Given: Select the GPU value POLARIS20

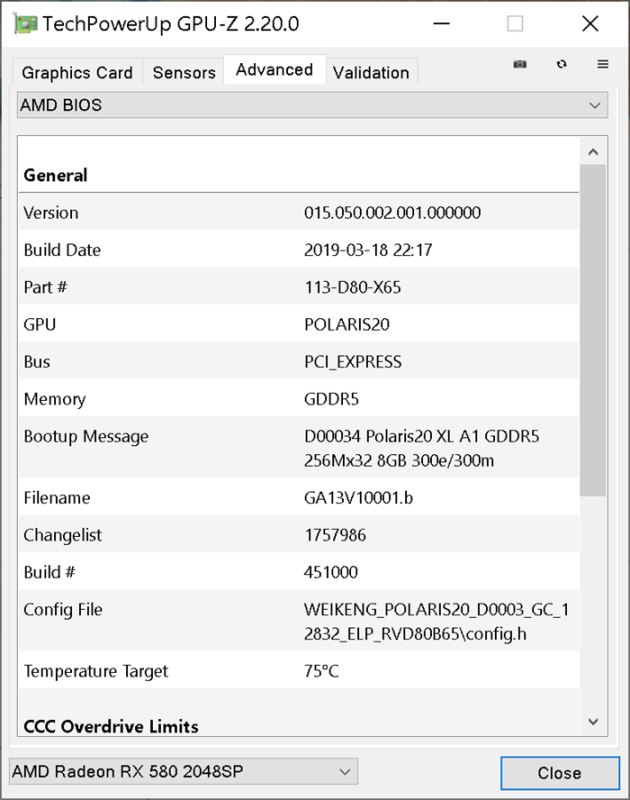Looking at the screenshot, I should tap(347, 324).
